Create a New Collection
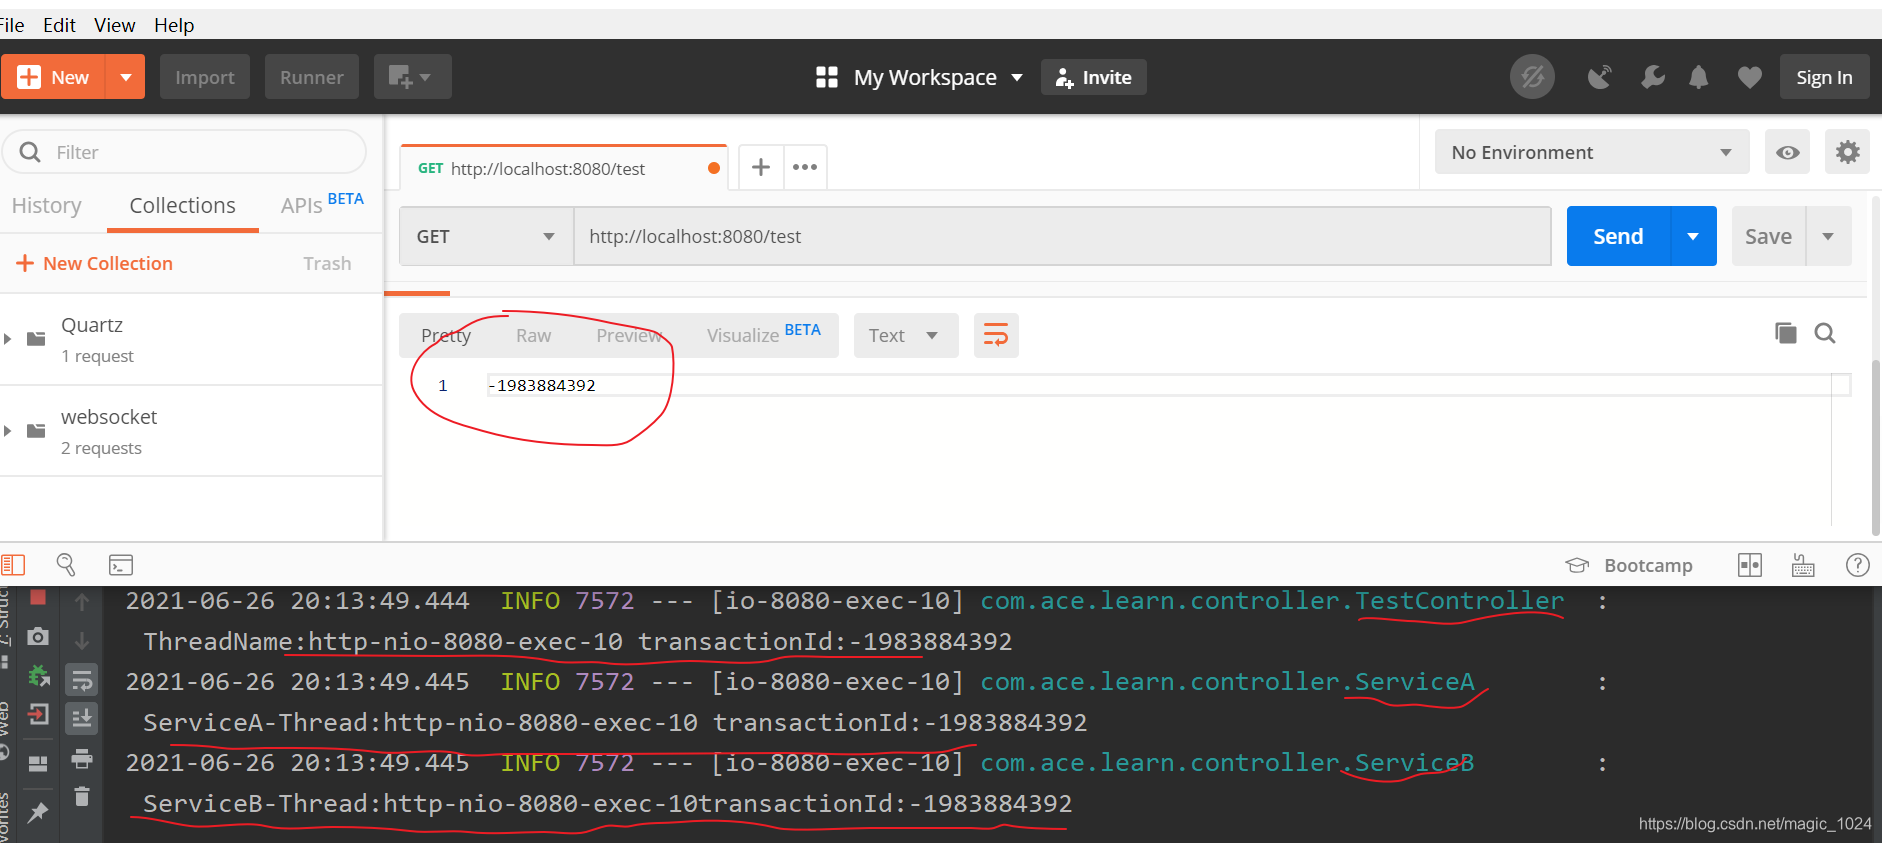Screen dimensions: 1882x843 coord(95,263)
